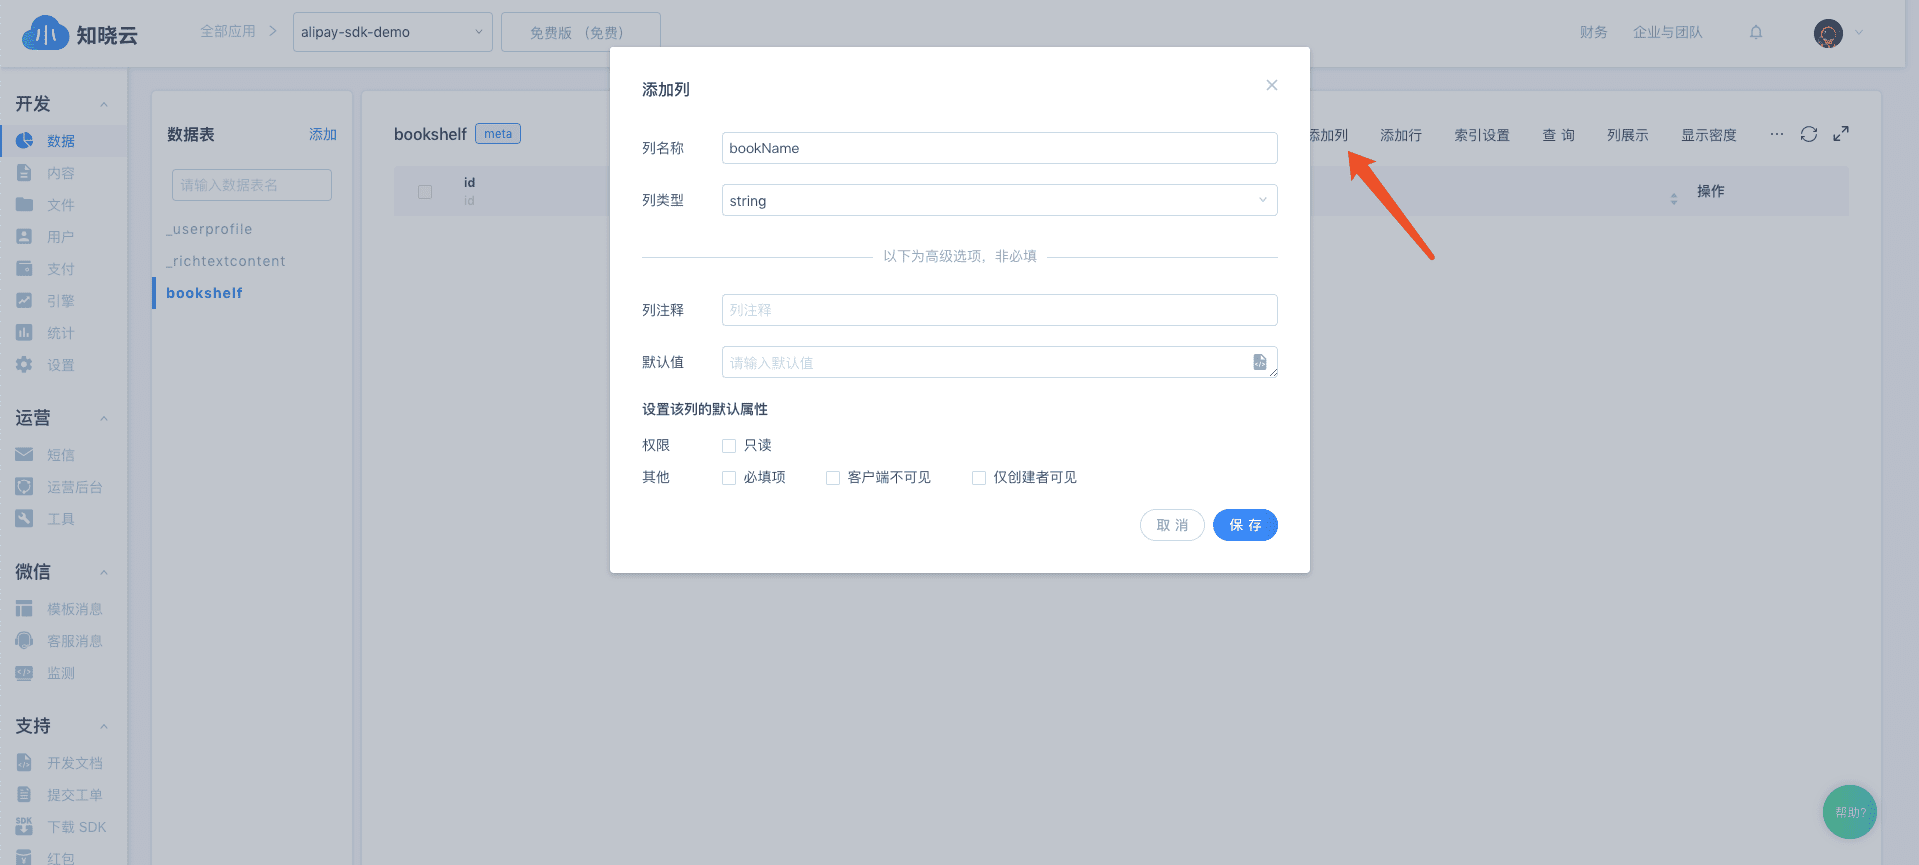The width and height of the screenshot is (1919, 865).
Task: Click the sort arrows near 操作 column
Action: 1674,199
